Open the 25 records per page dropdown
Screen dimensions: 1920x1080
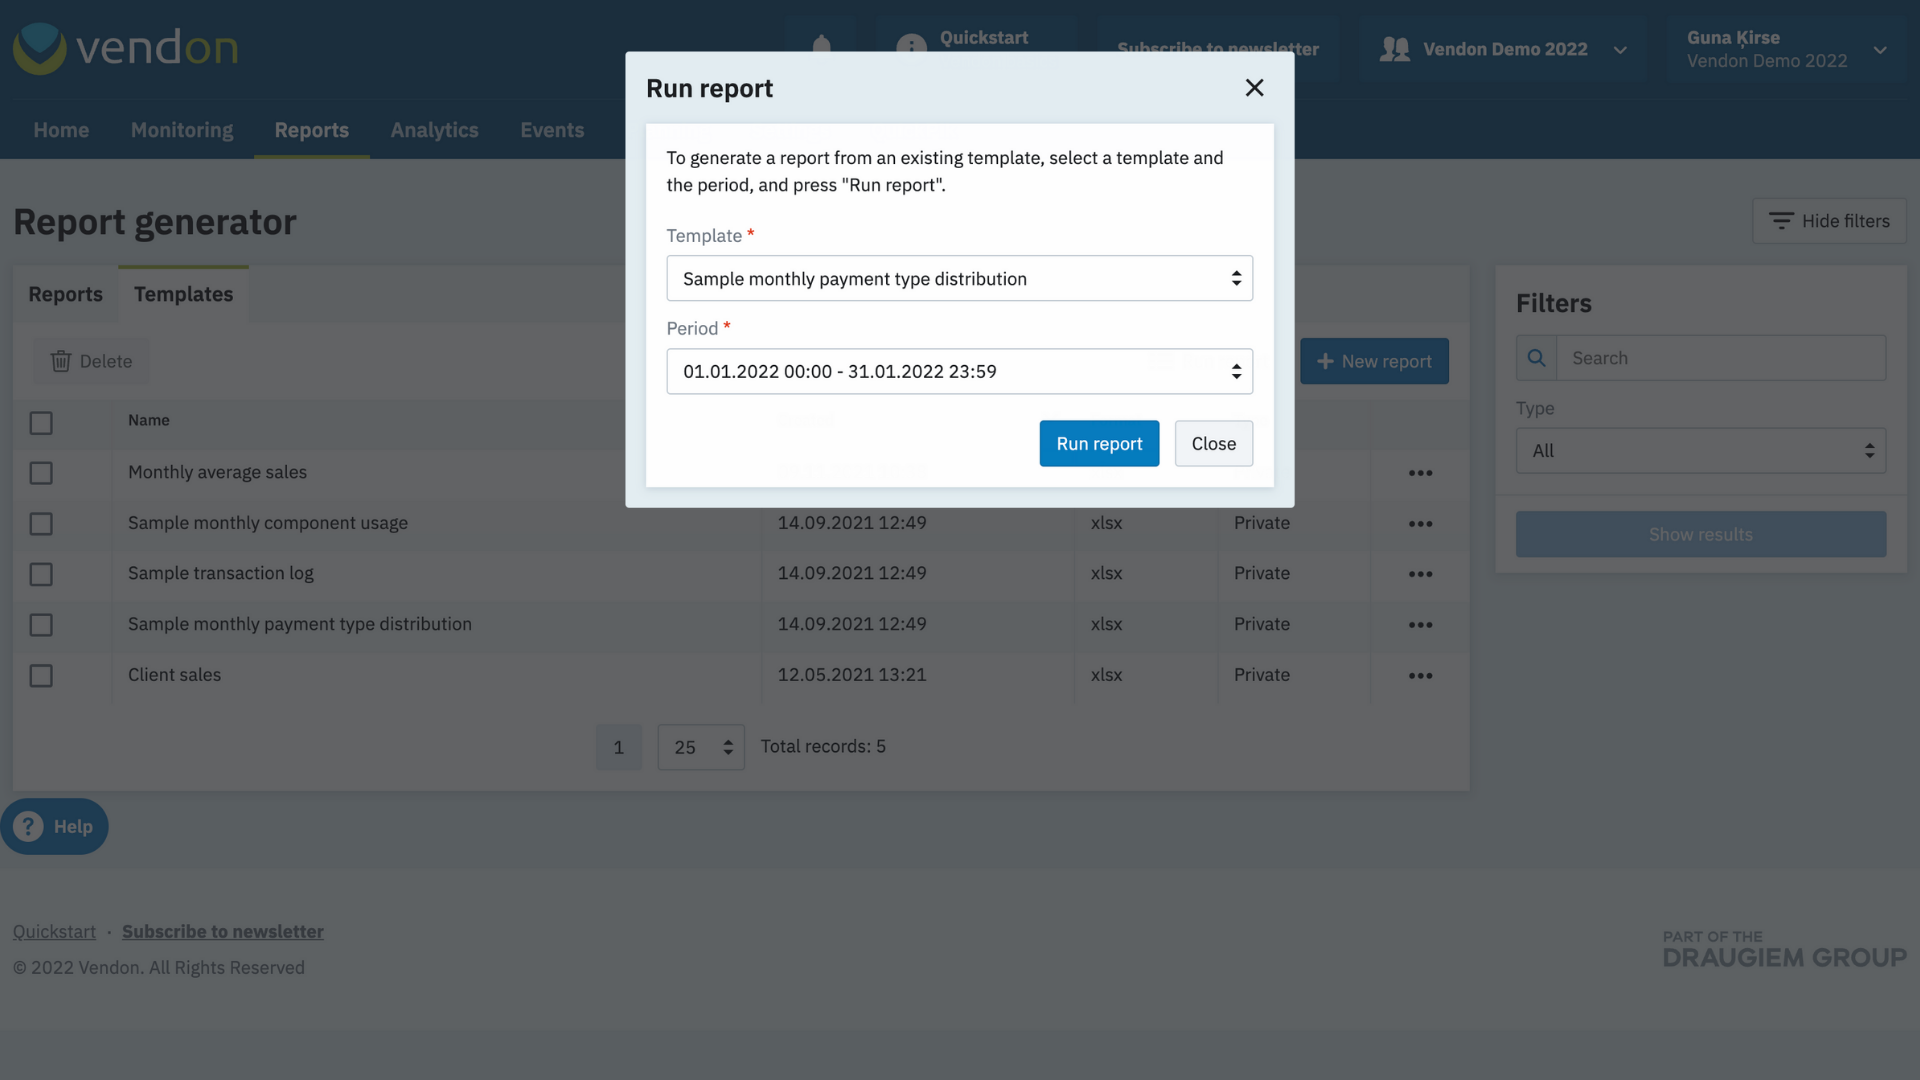tap(700, 747)
